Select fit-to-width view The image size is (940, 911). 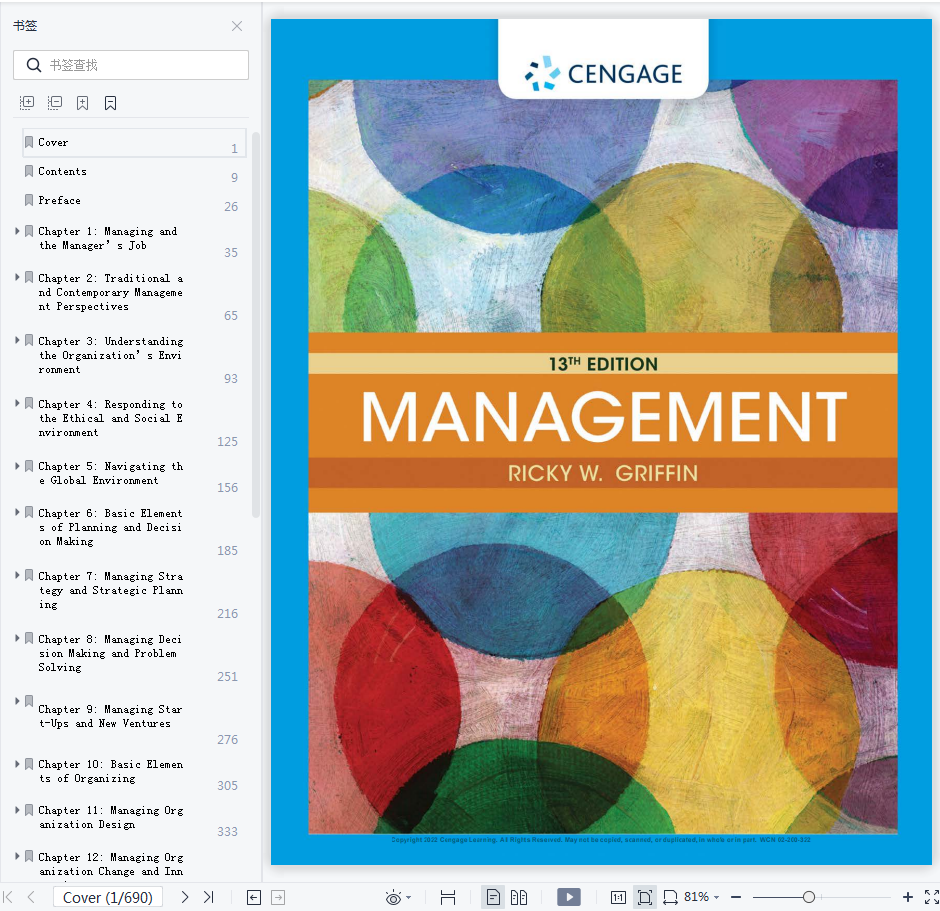(x=448, y=897)
